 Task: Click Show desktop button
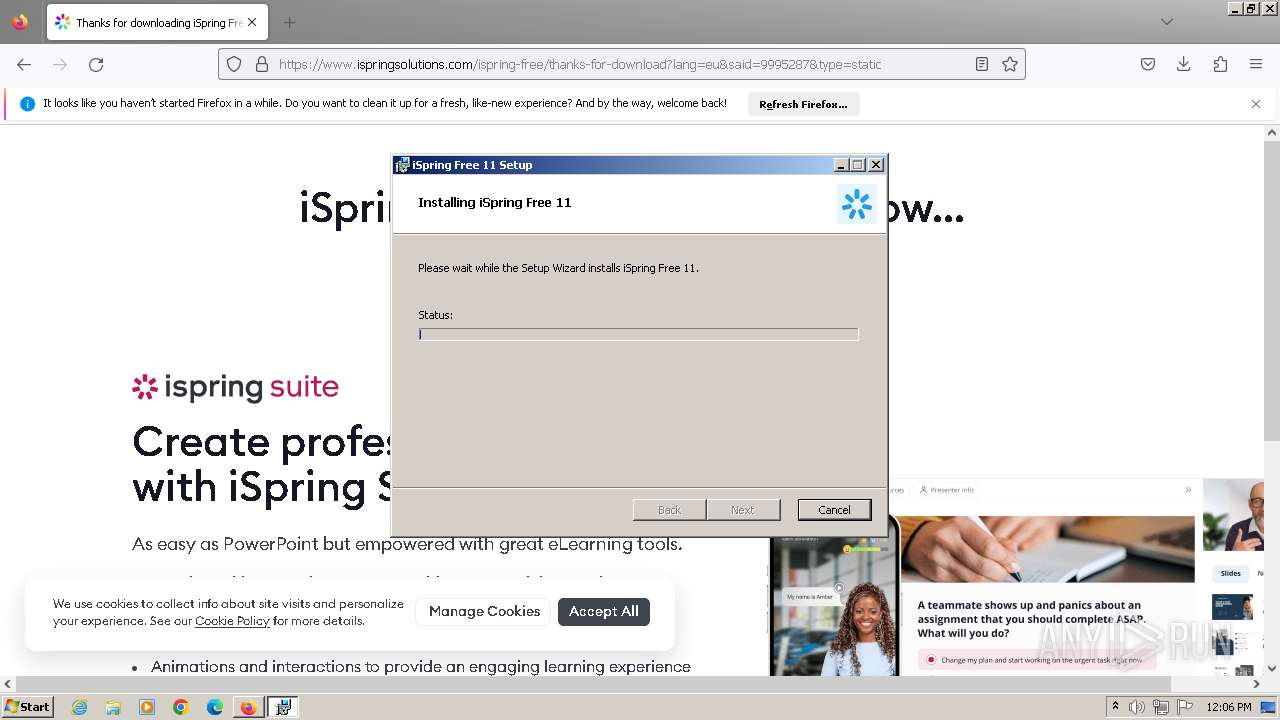1269,707
